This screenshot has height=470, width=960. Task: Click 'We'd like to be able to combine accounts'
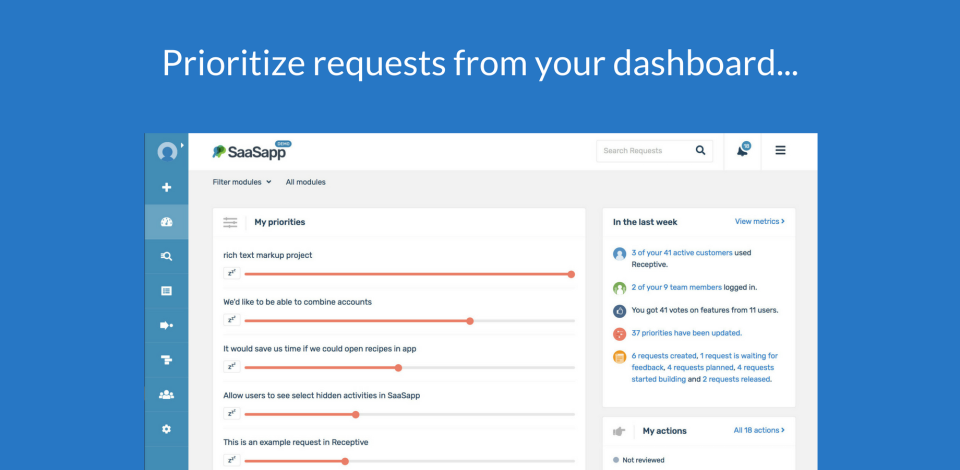(x=298, y=302)
